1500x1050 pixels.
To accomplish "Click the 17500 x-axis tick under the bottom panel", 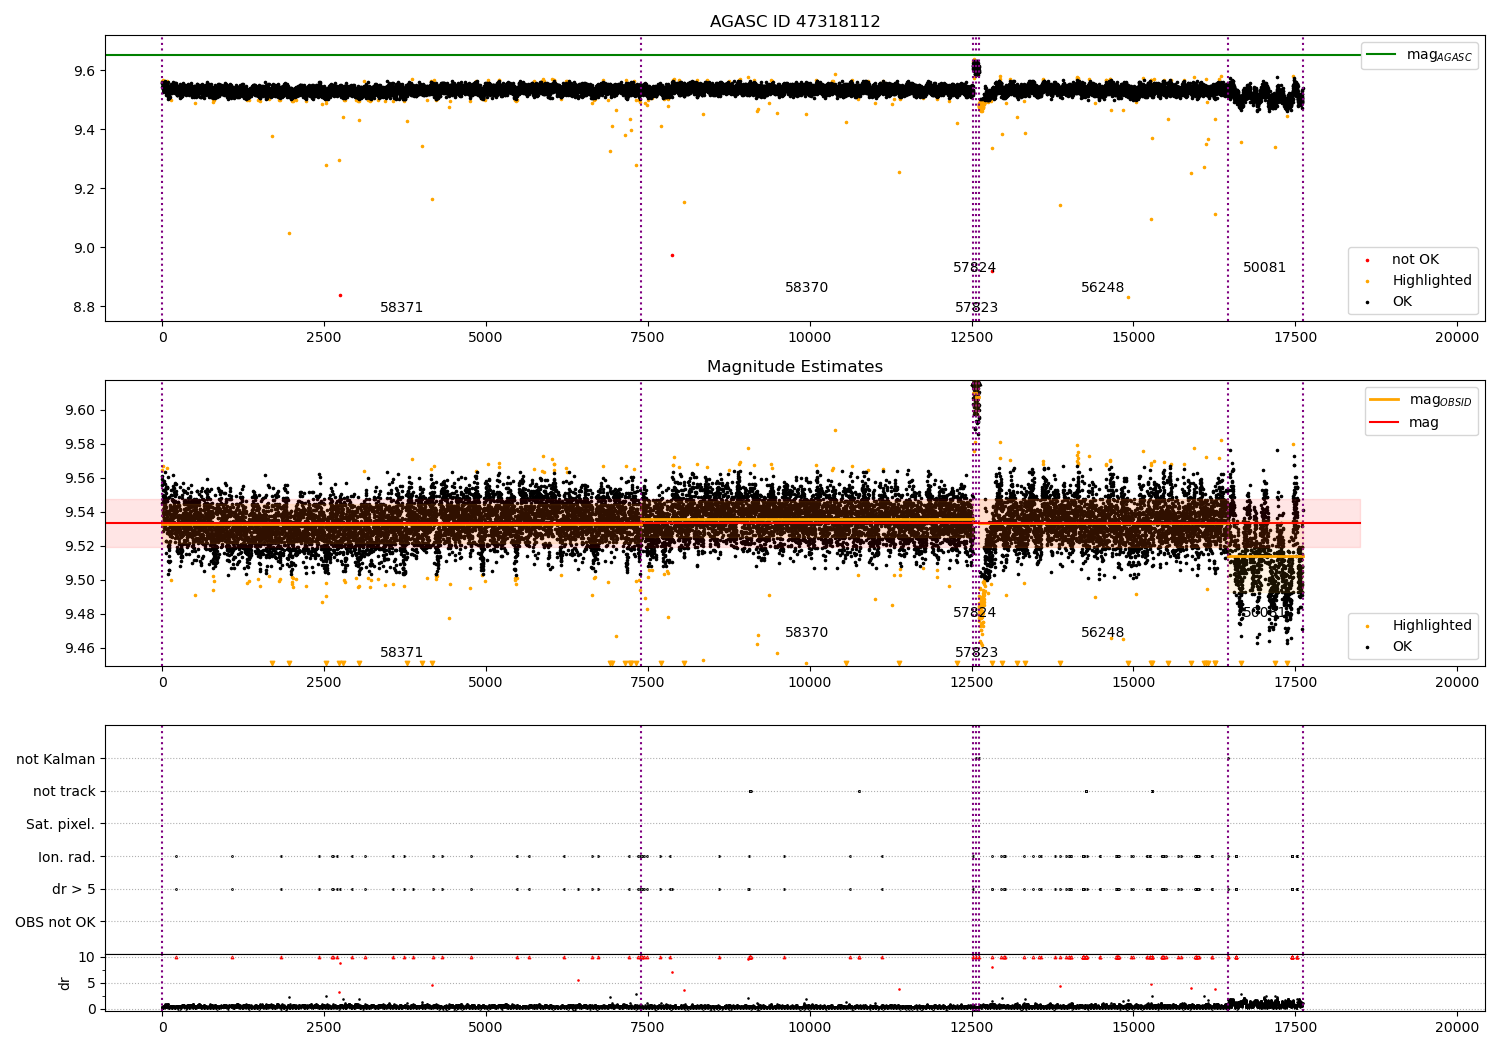I will tap(1295, 1028).
